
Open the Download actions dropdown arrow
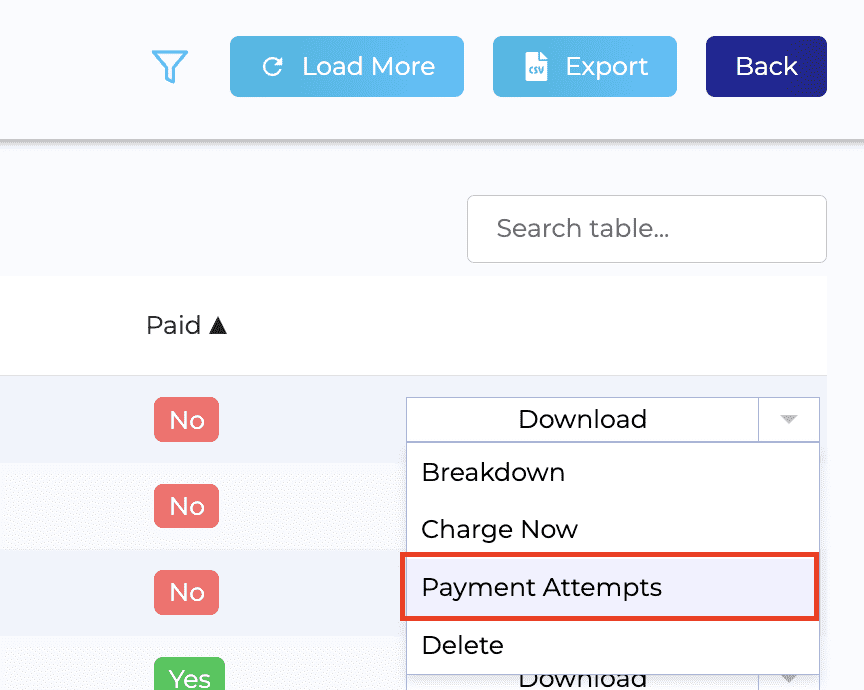click(789, 419)
